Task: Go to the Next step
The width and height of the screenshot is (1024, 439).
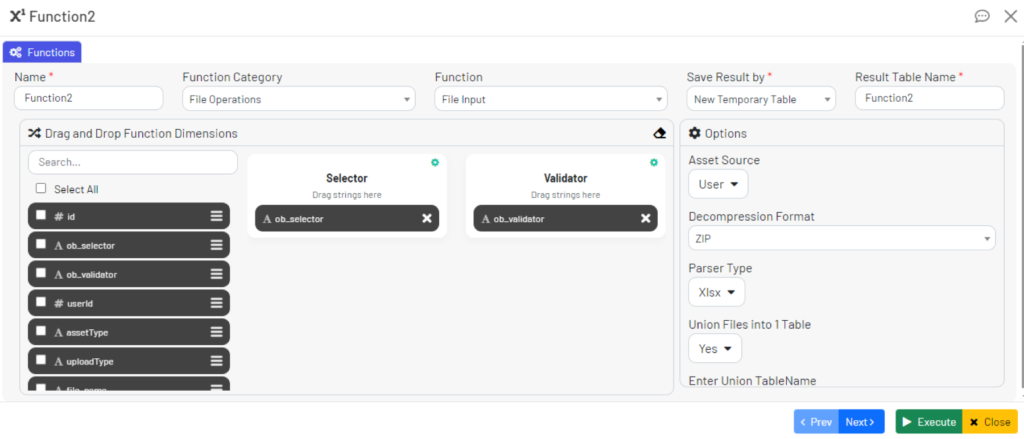Action: [861, 422]
